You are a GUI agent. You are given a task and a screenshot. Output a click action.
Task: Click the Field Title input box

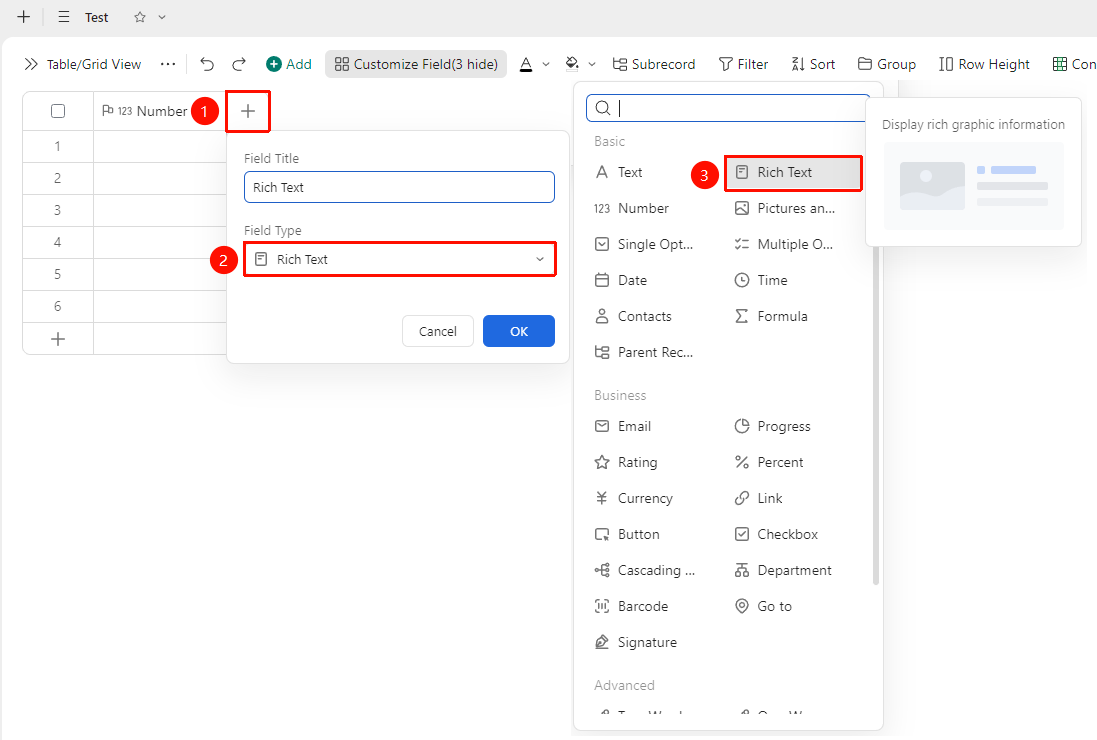pyautogui.click(x=399, y=187)
